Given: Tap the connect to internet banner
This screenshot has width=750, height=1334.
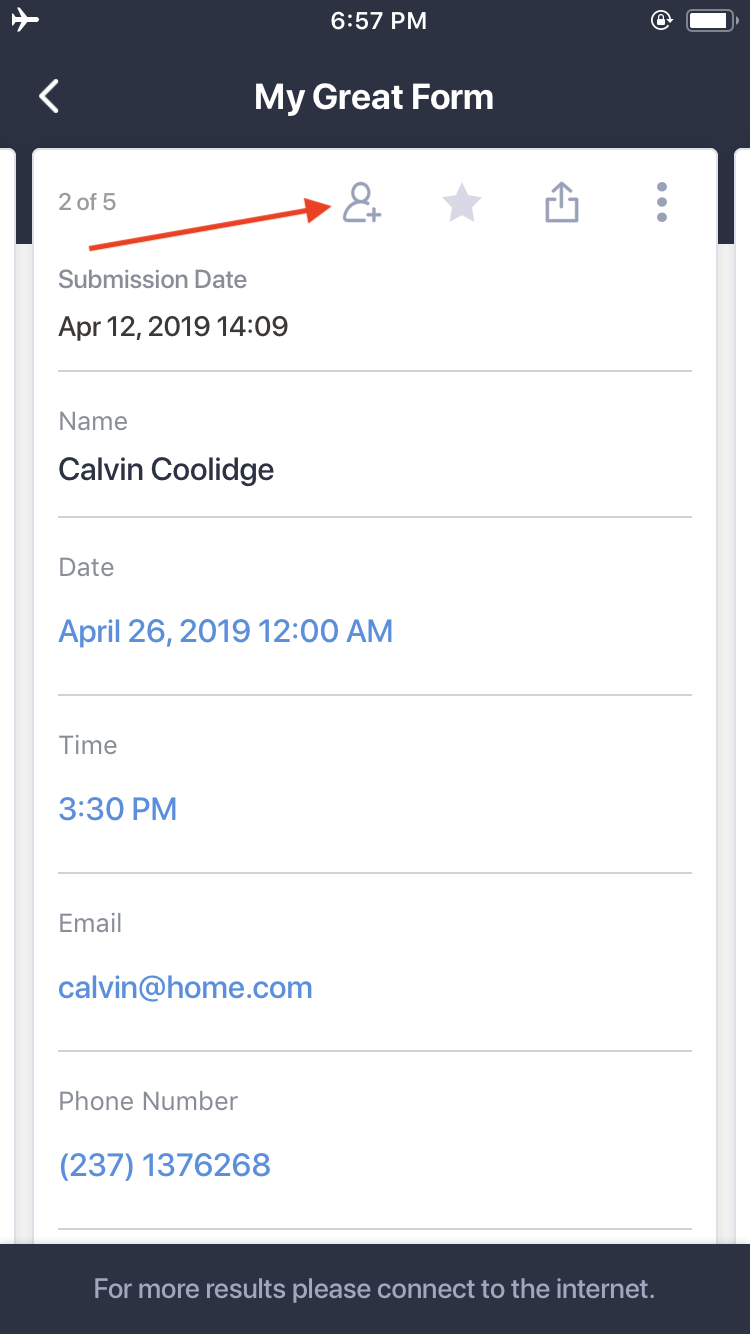Looking at the screenshot, I should (374, 1288).
